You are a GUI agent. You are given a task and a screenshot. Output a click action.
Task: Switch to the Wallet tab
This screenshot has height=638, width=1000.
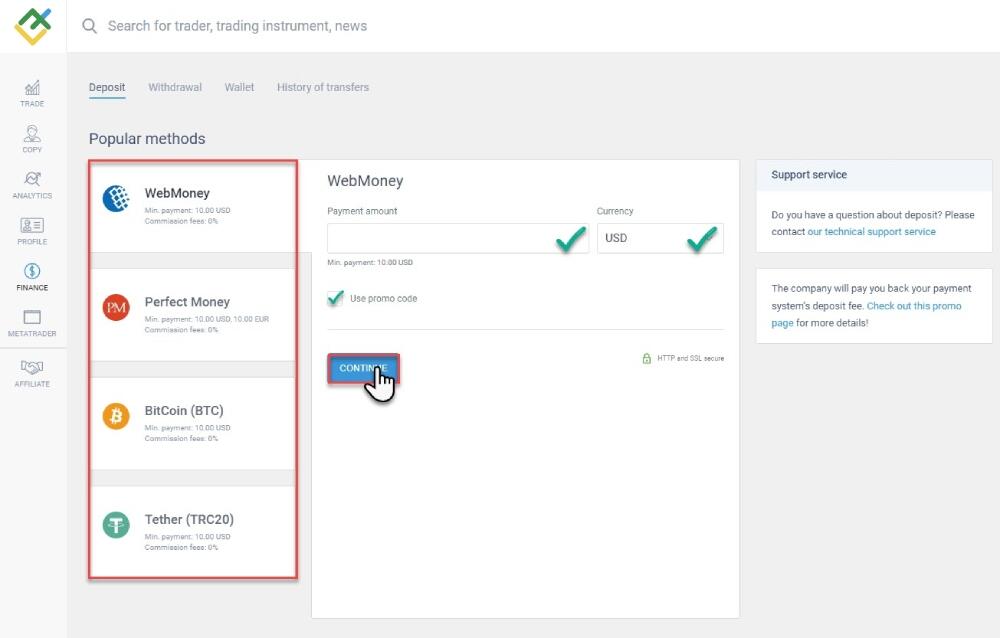pyautogui.click(x=239, y=87)
